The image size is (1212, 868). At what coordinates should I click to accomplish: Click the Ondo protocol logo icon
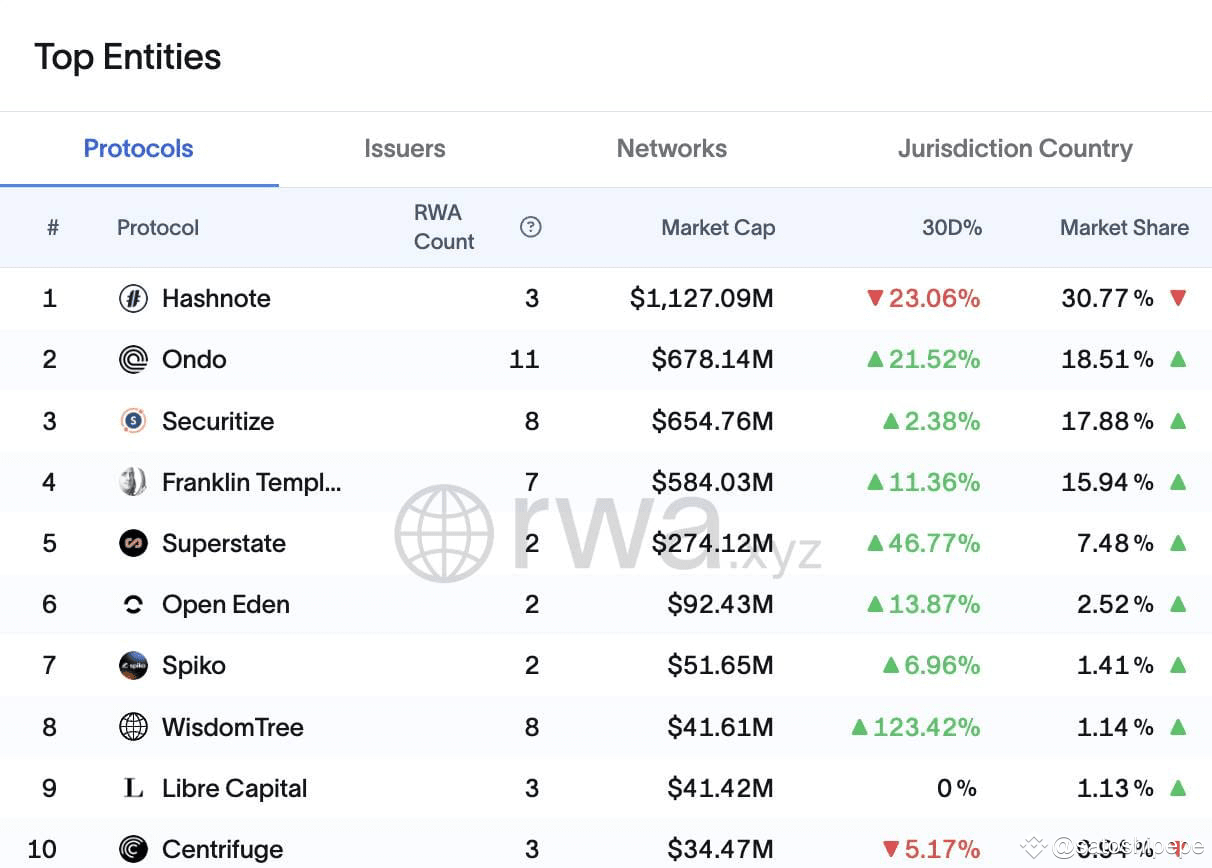click(x=133, y=359)
